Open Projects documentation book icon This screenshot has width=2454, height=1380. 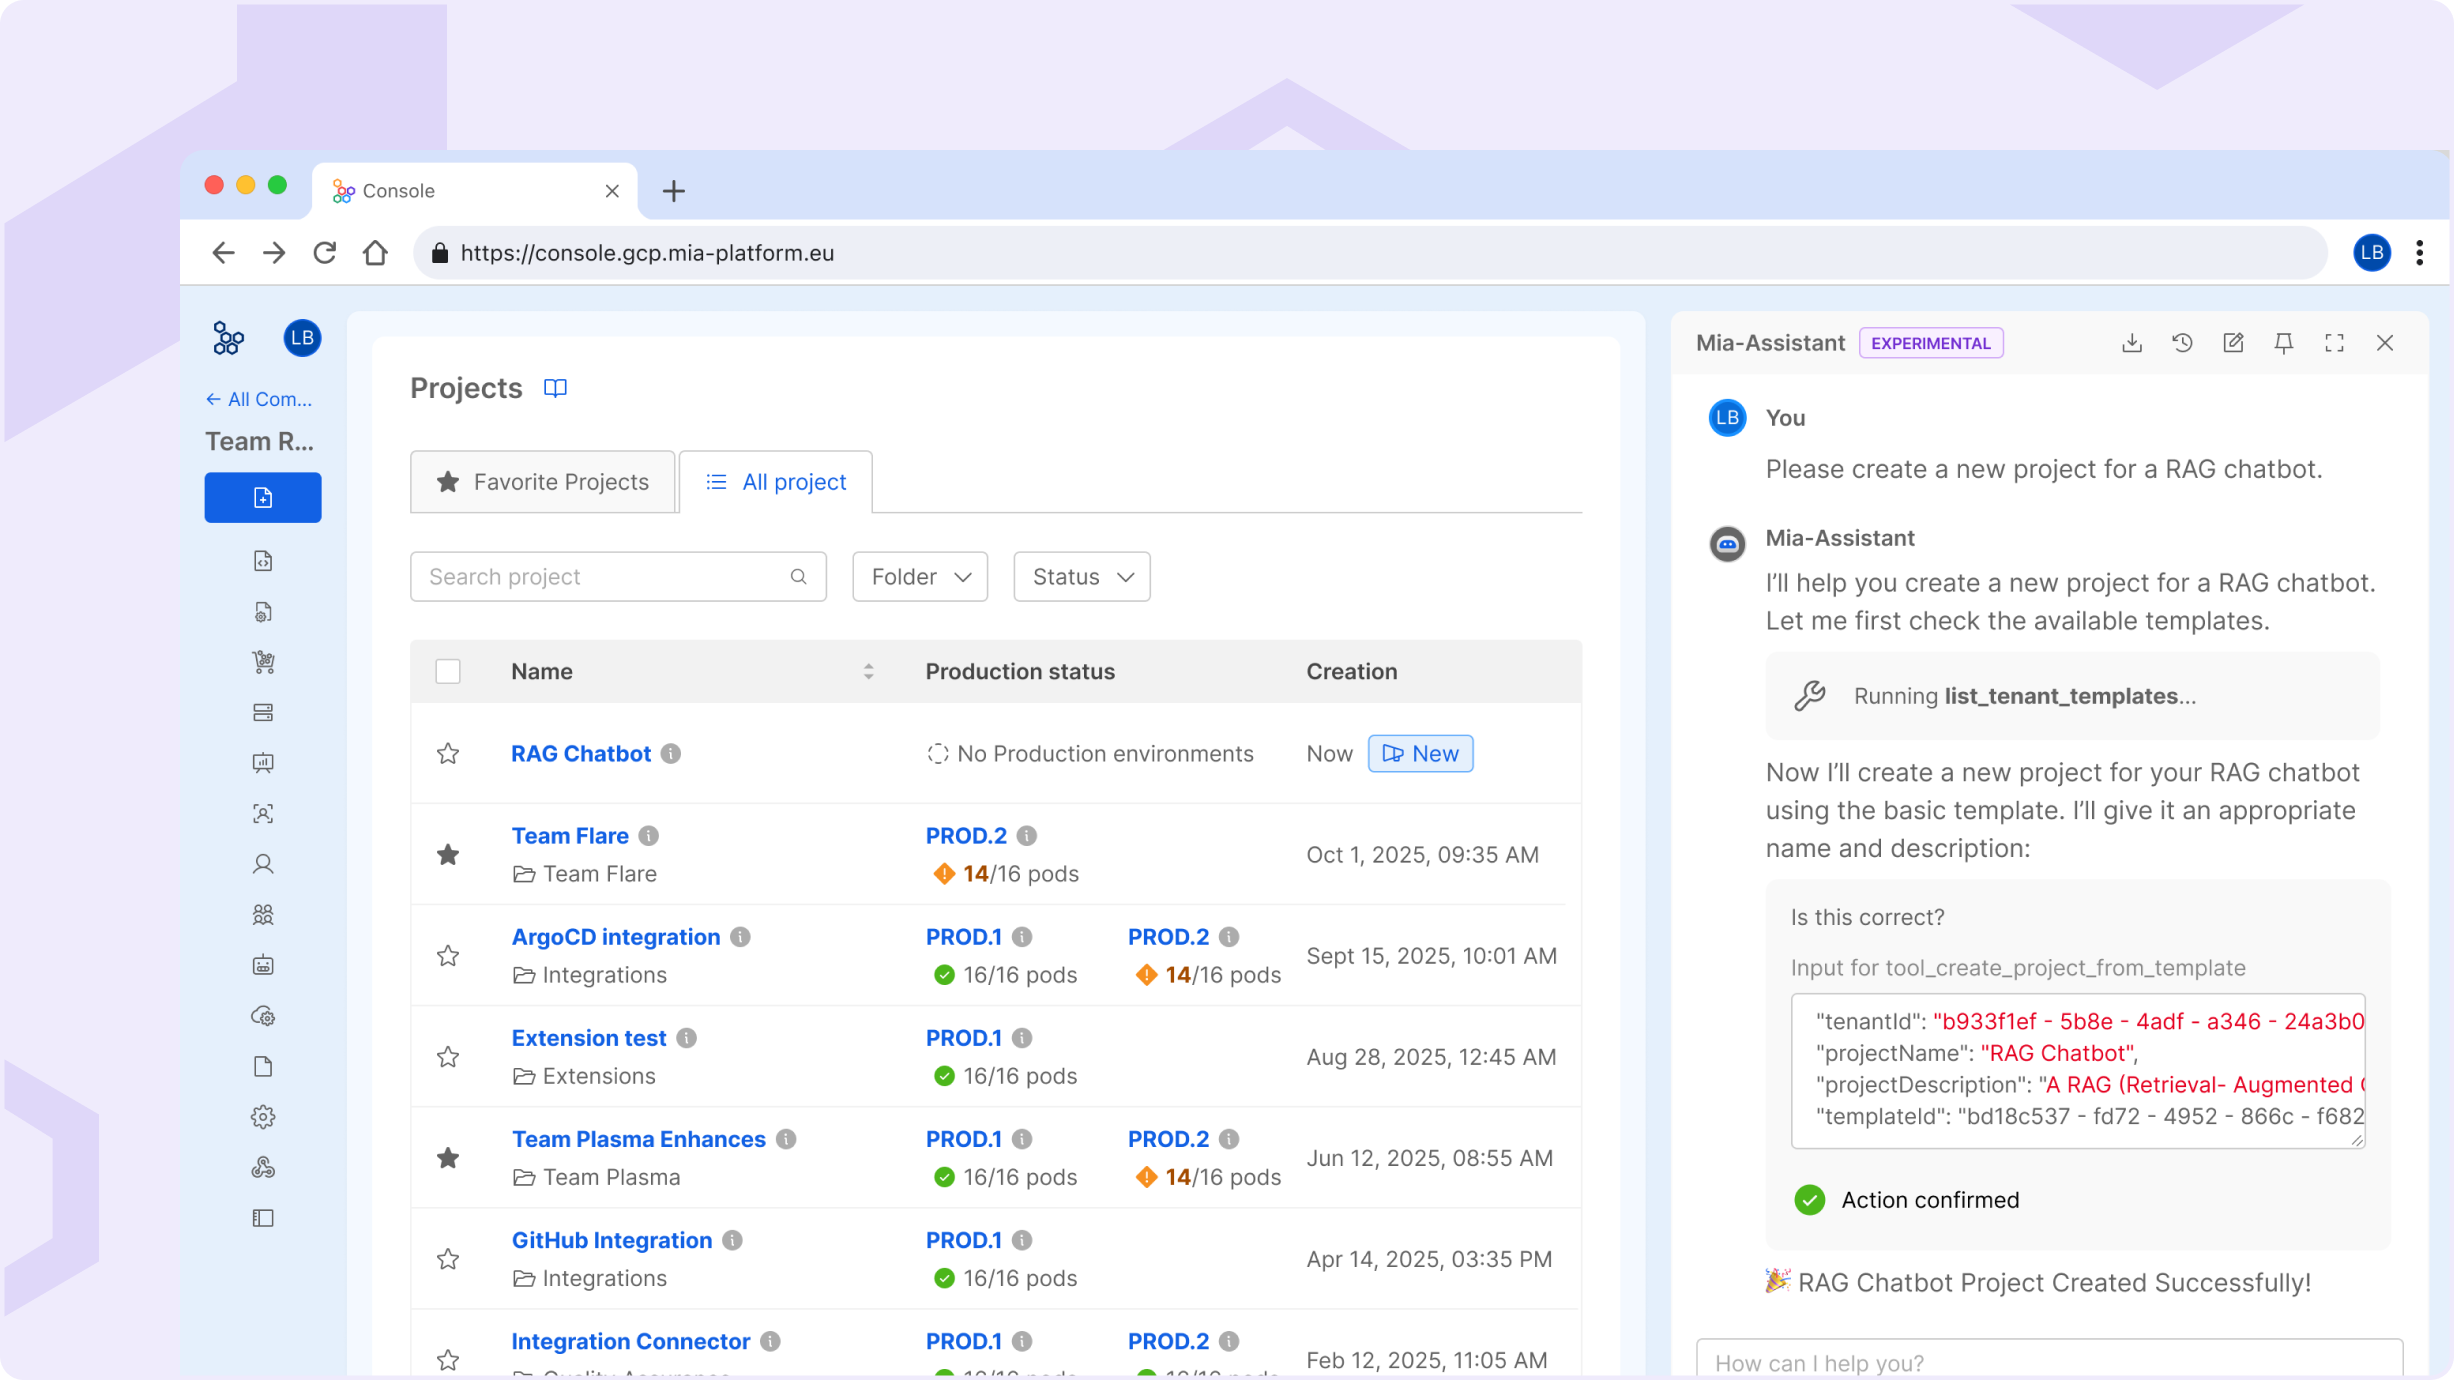(555, 388)
